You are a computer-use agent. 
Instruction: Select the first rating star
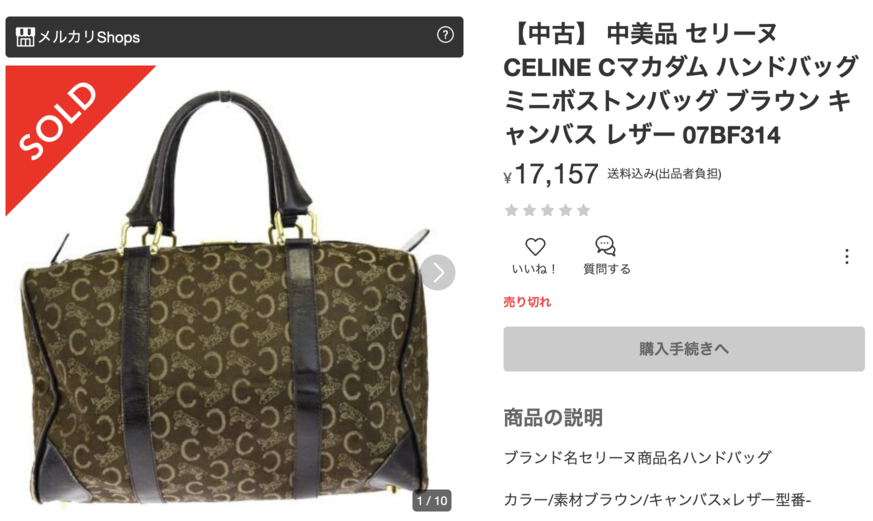(x=511, y=210)
